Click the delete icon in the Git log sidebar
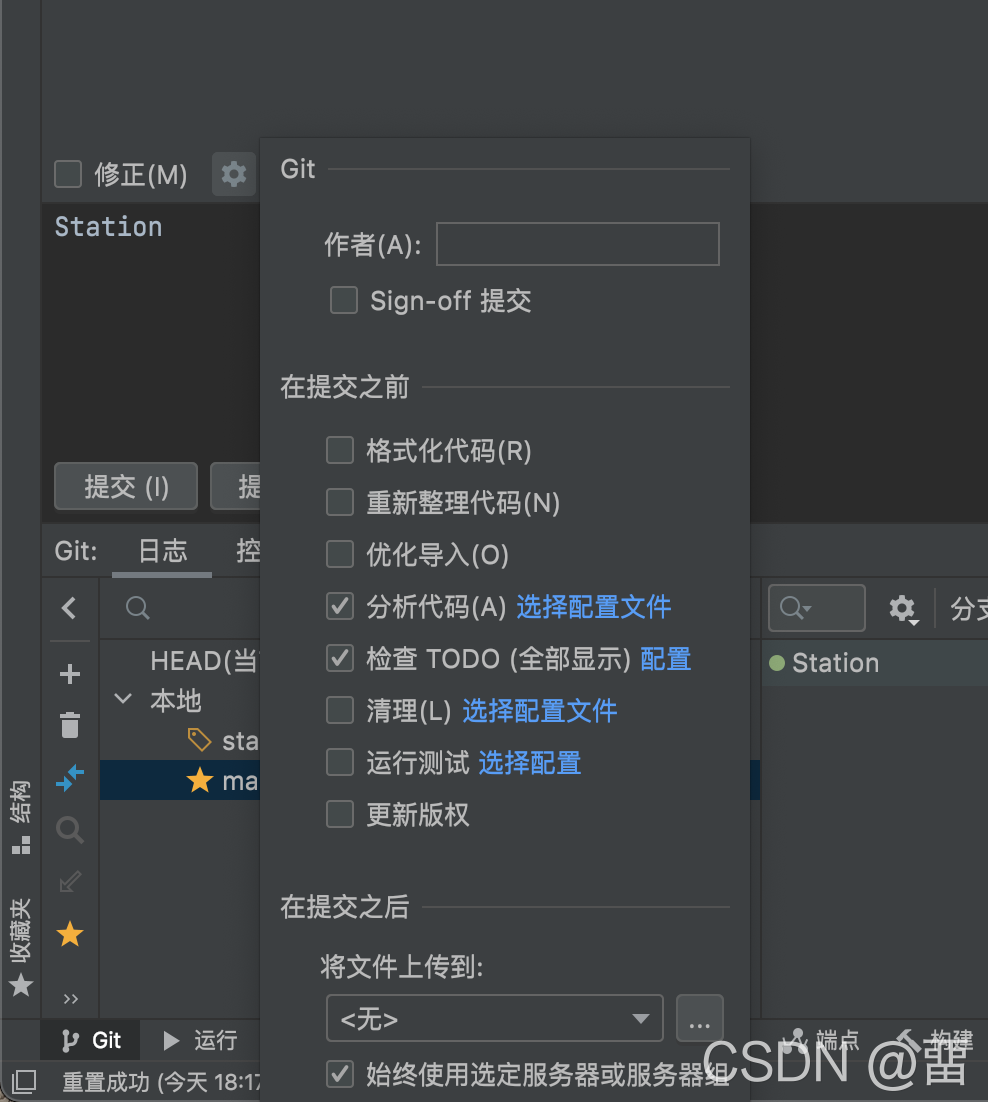 (70, 725)
